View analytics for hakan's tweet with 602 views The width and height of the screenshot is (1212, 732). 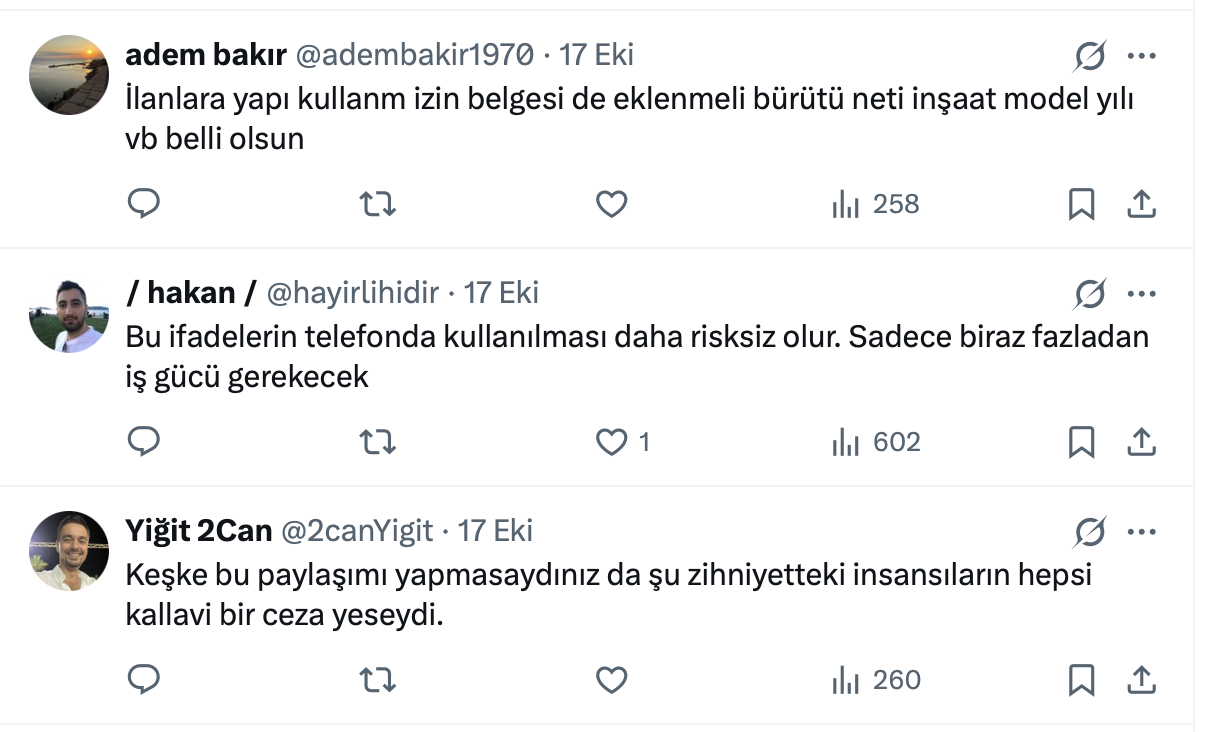pyautogui.click(x=876, y=442)
